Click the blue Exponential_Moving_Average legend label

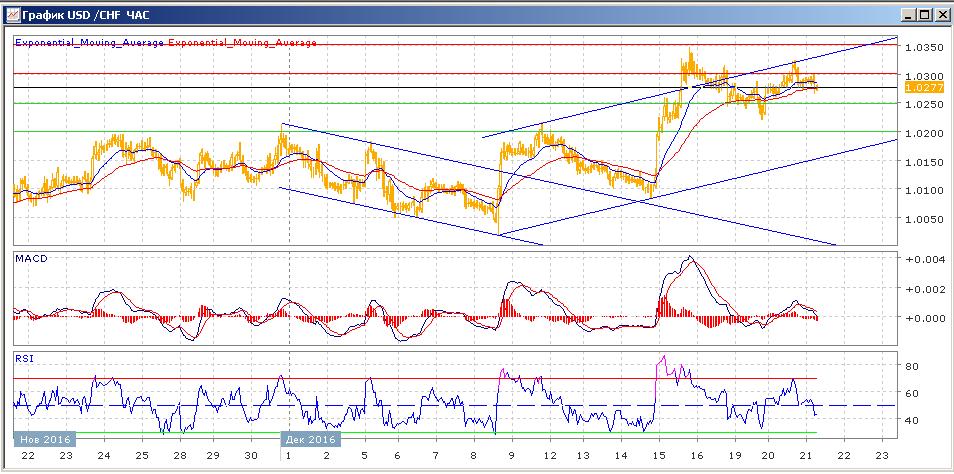tap(89, 43)
